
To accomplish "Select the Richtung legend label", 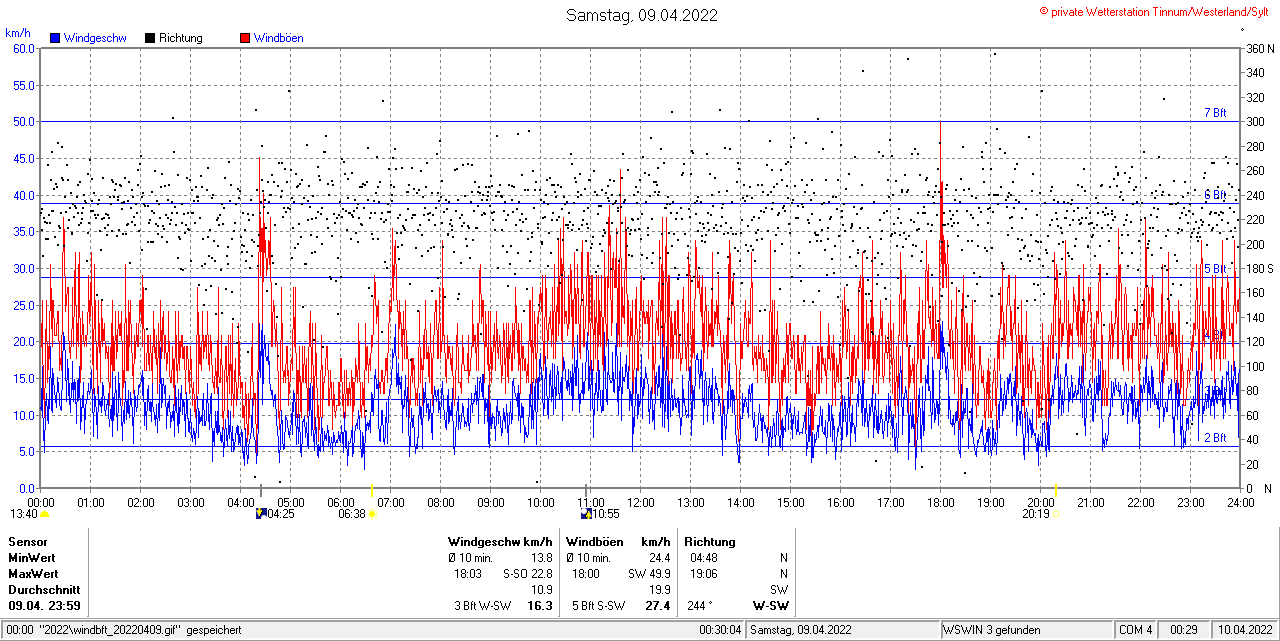I will tap(181, 38).
